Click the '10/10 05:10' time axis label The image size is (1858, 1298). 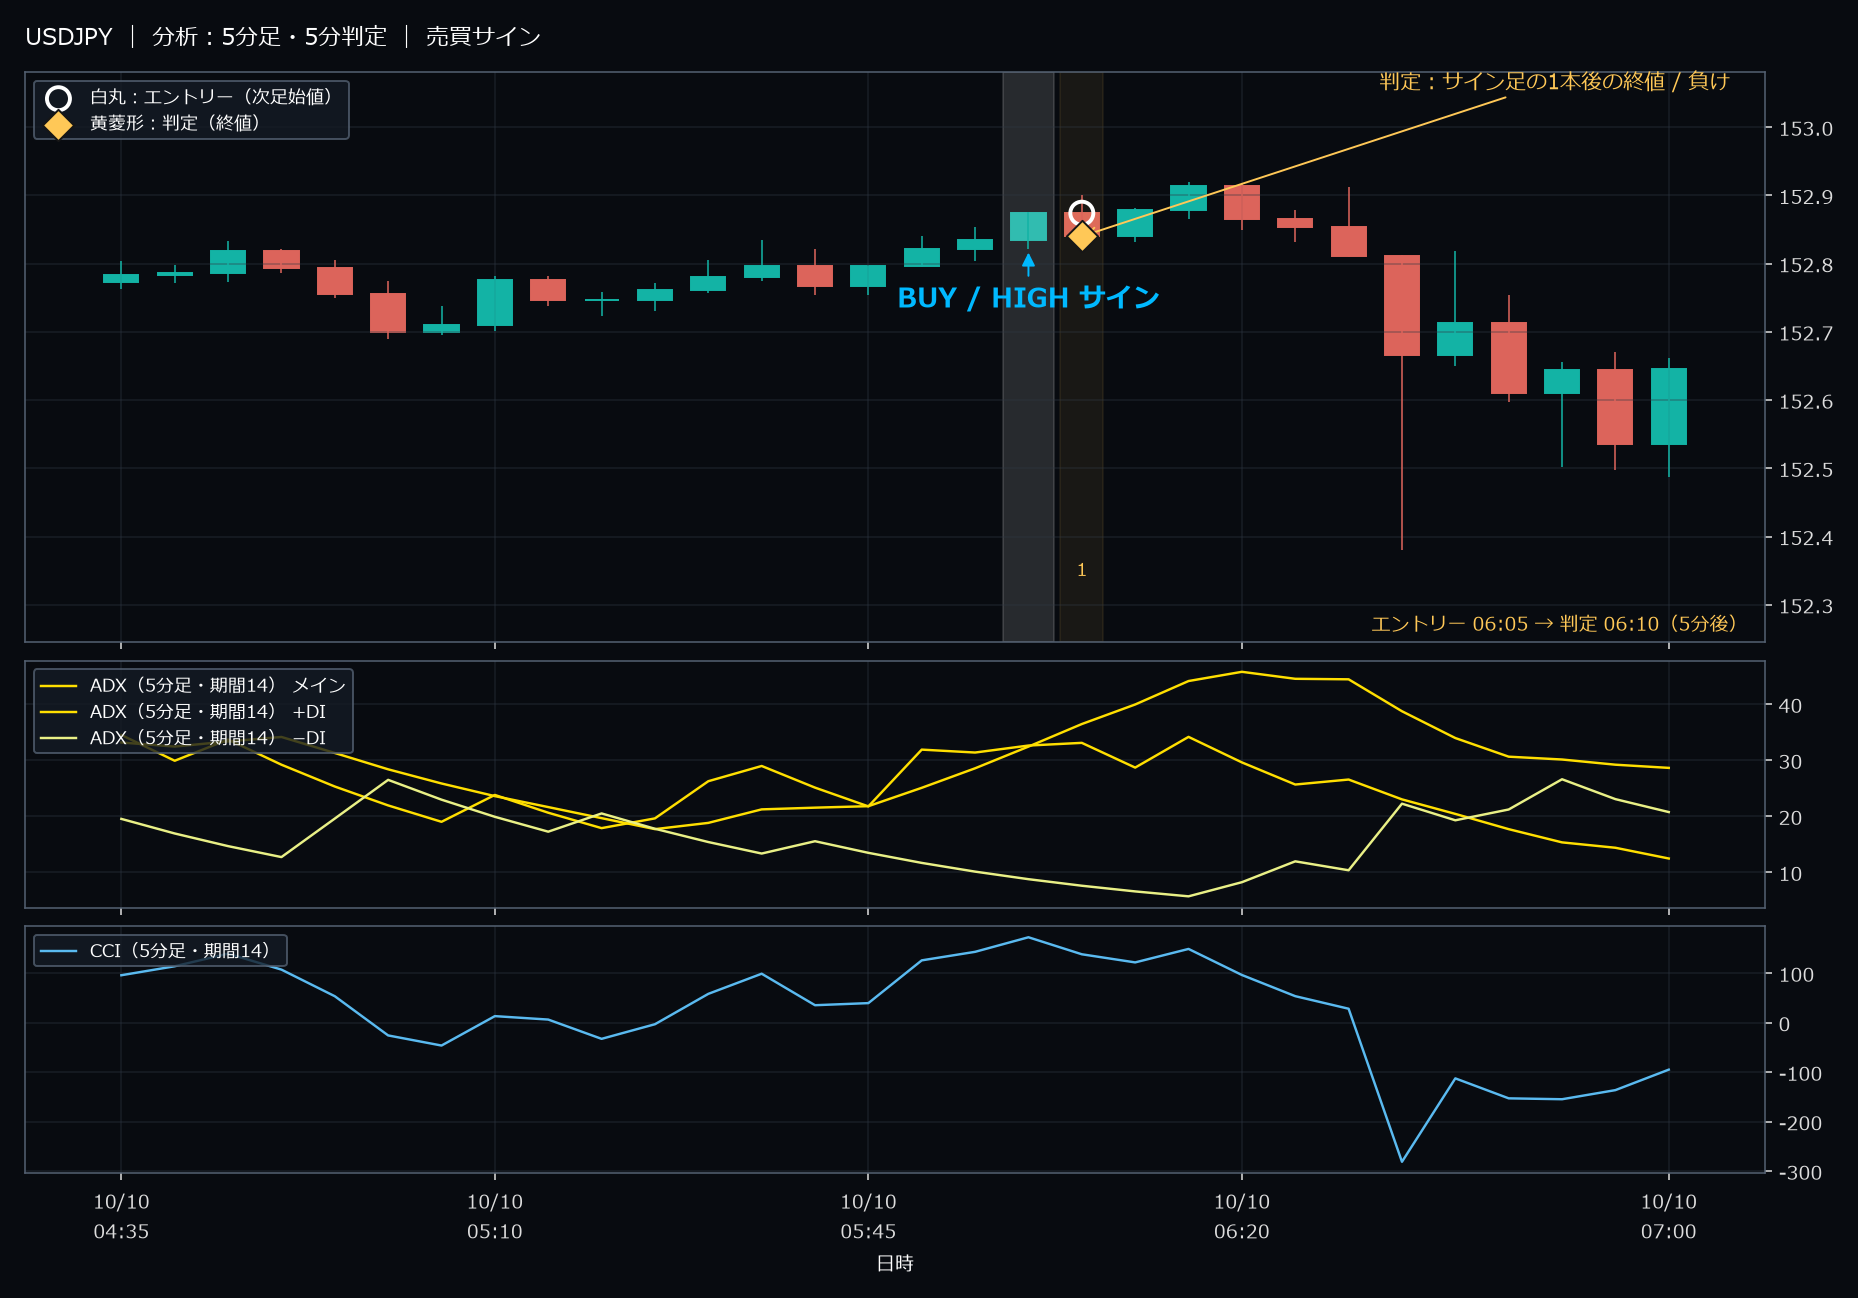pyautogui.click(x=495, y=1217)
